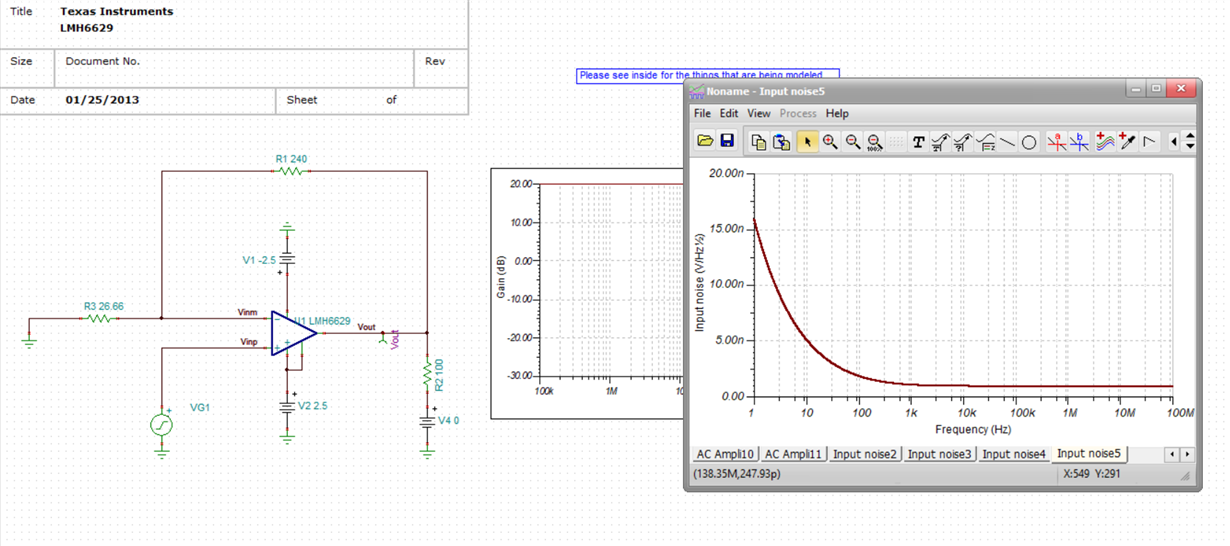The image size is (1230, 546).
Task: Maximize the Input noise5 window
Action: coord(1156,89)
